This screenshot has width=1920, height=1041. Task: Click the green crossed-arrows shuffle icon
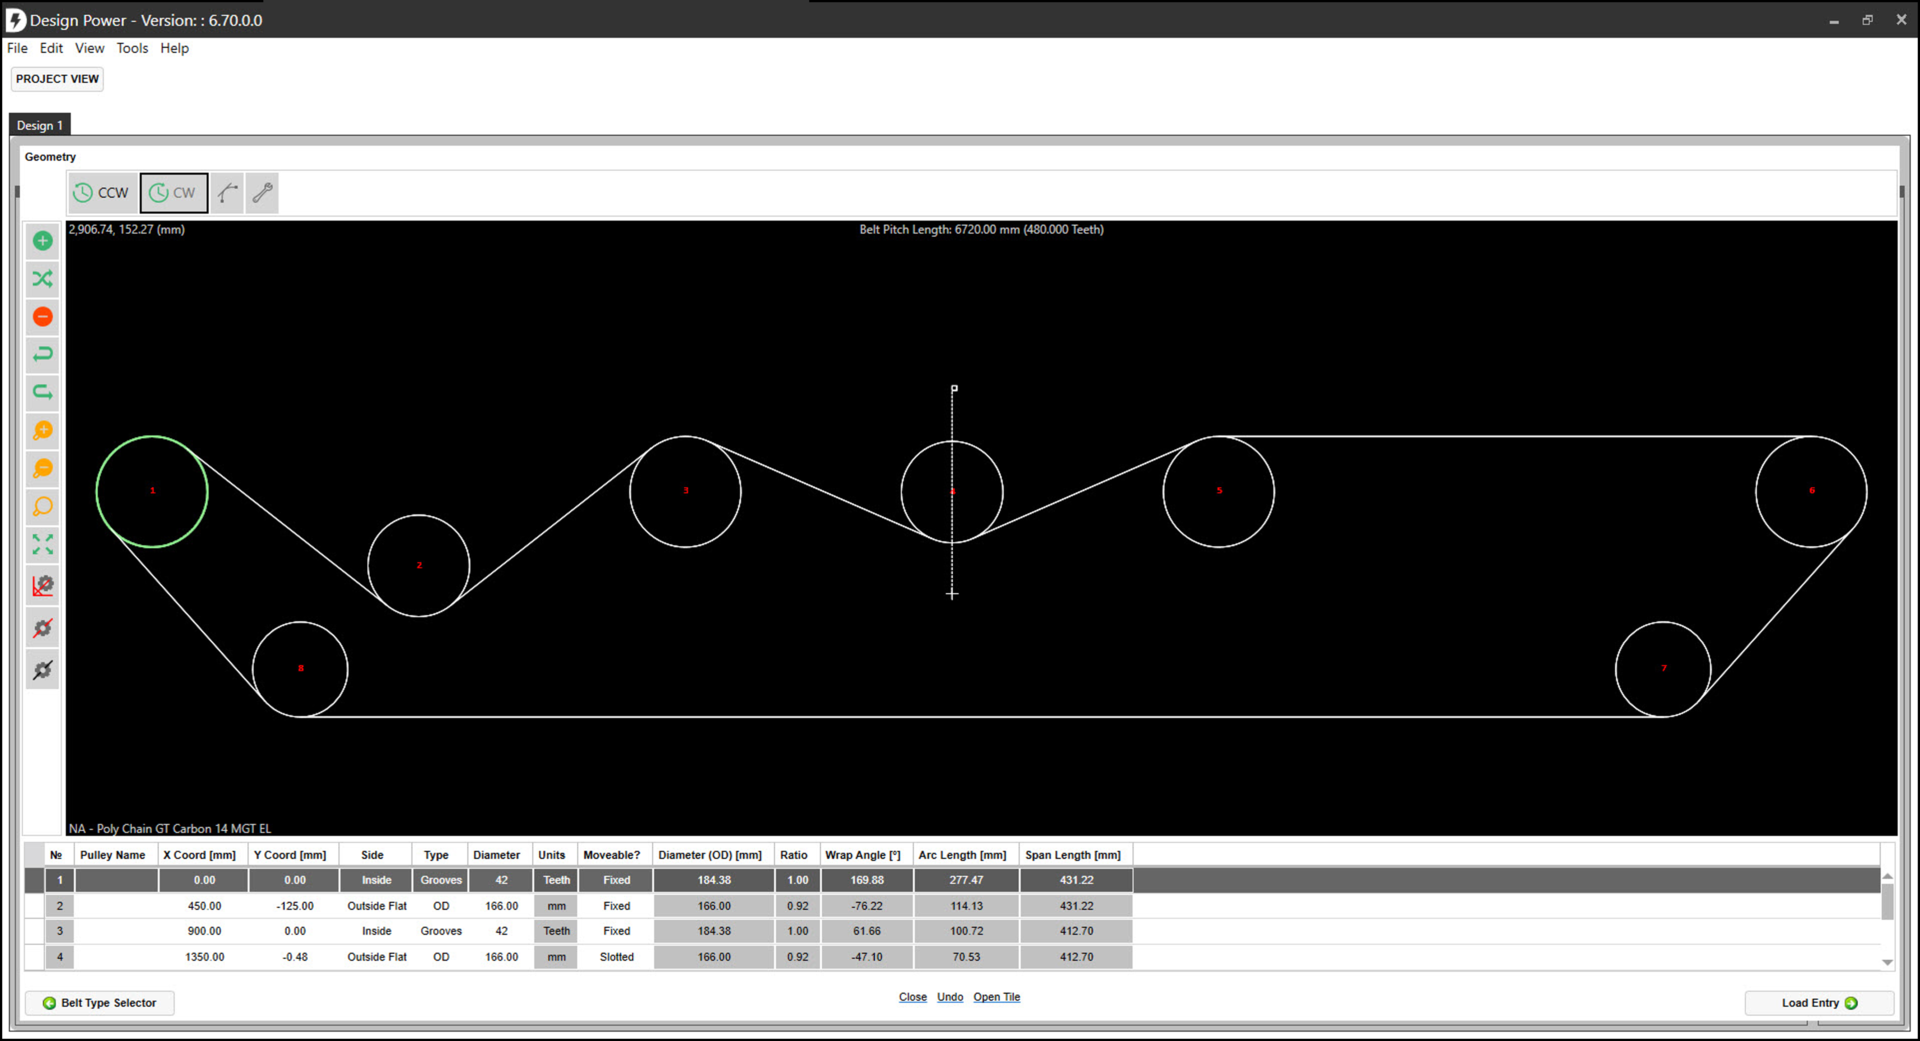(x=43, y=279)
